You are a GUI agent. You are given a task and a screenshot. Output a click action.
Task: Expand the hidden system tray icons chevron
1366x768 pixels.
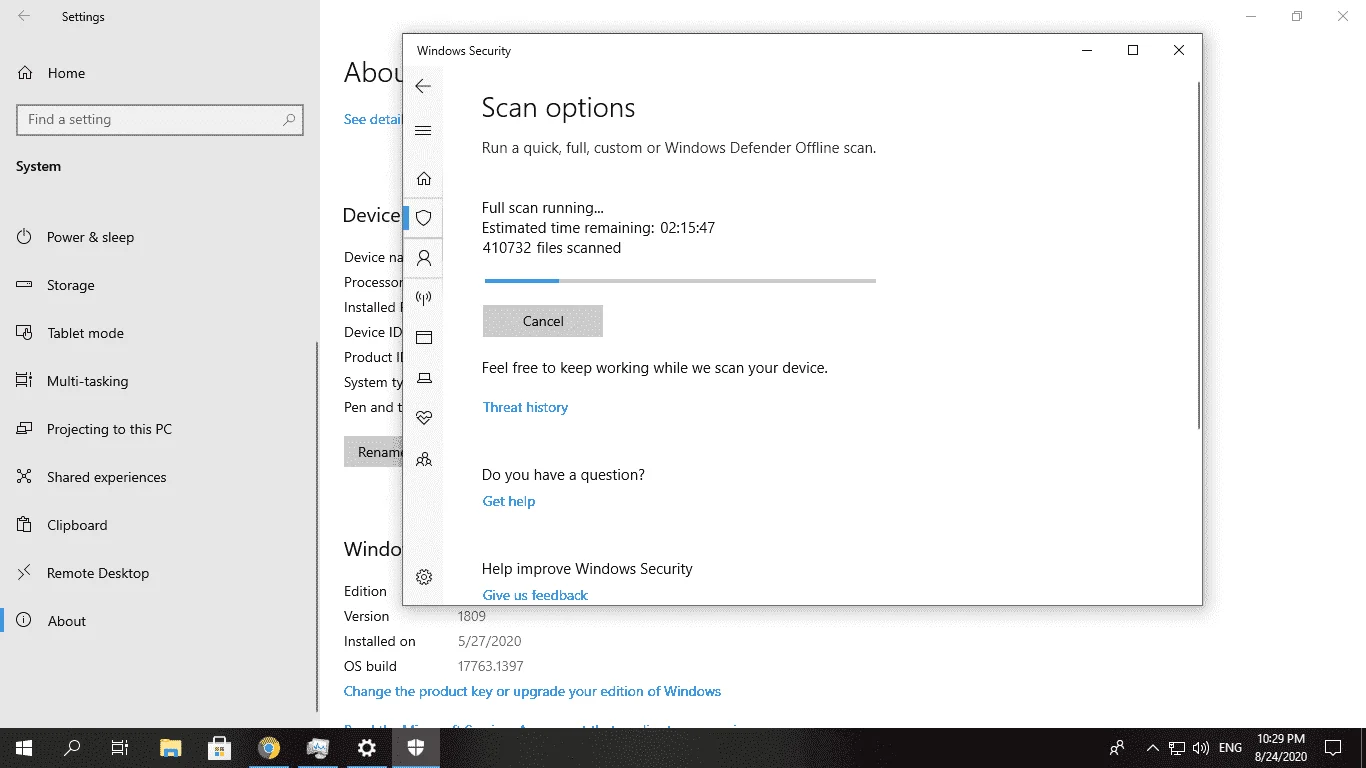coord(1152,748)
